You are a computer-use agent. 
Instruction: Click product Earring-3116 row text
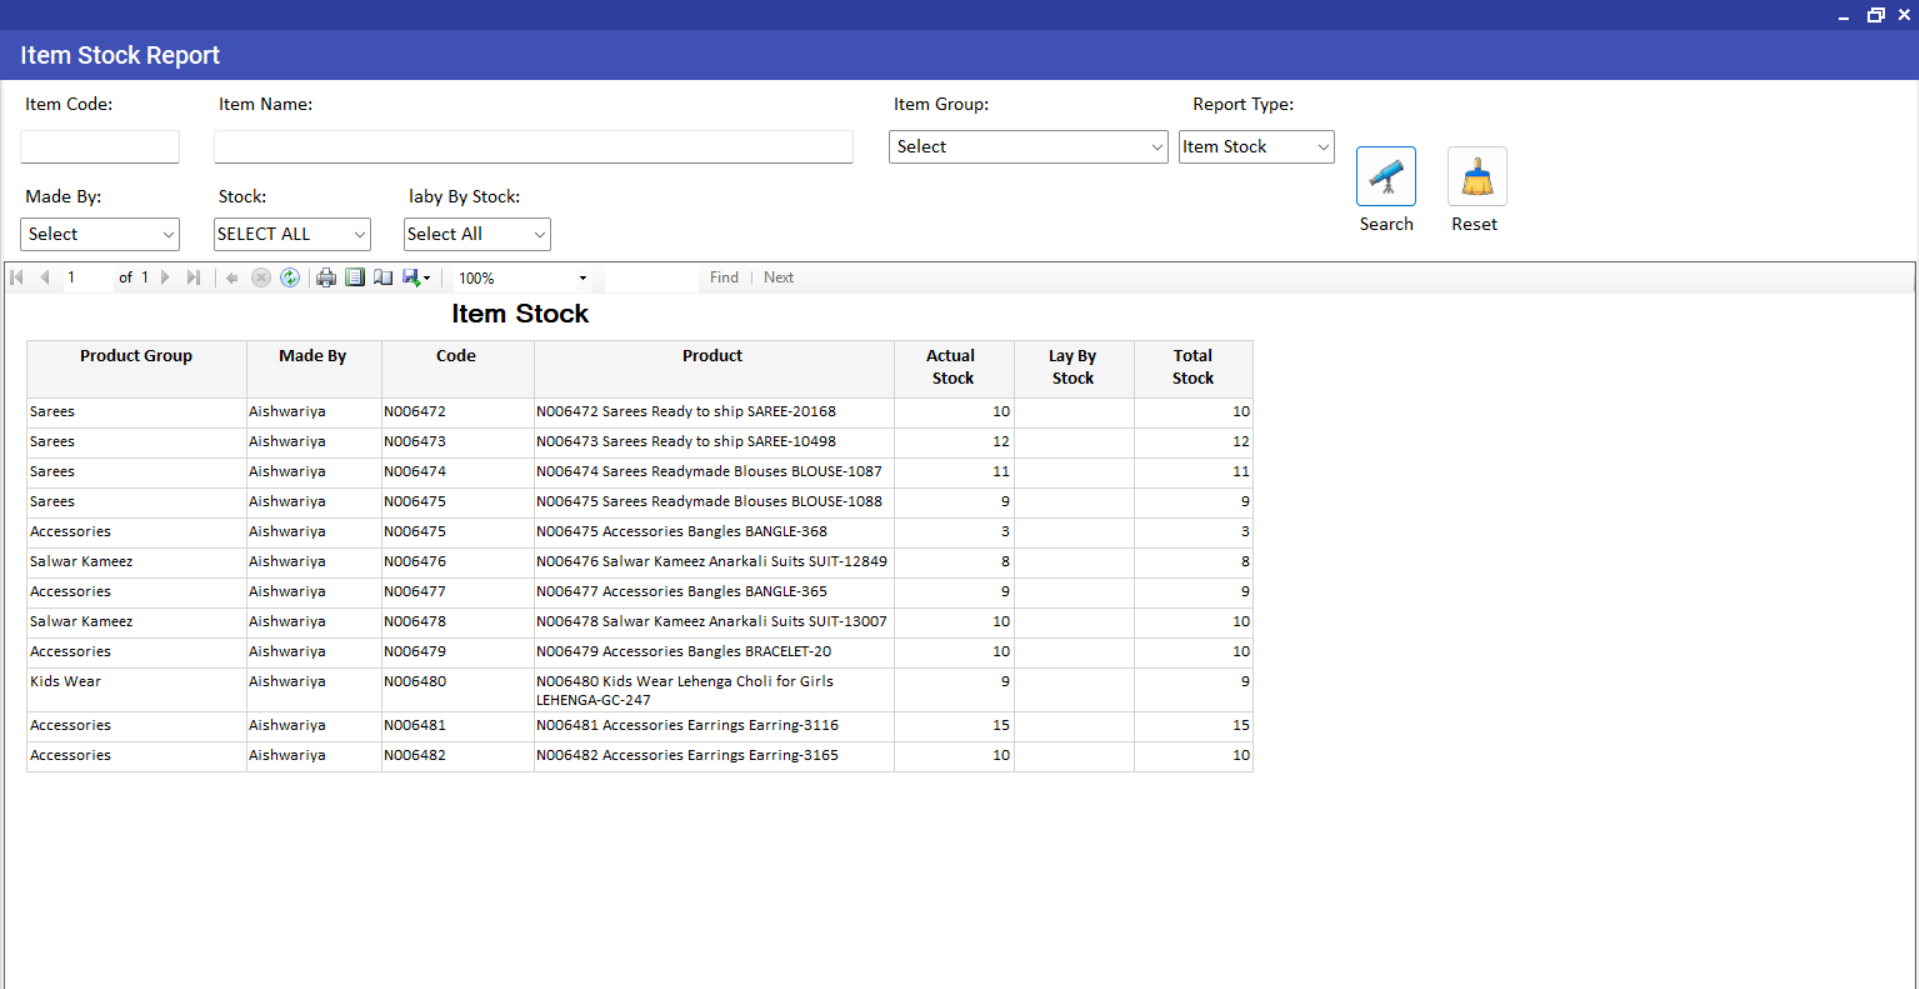687,726
